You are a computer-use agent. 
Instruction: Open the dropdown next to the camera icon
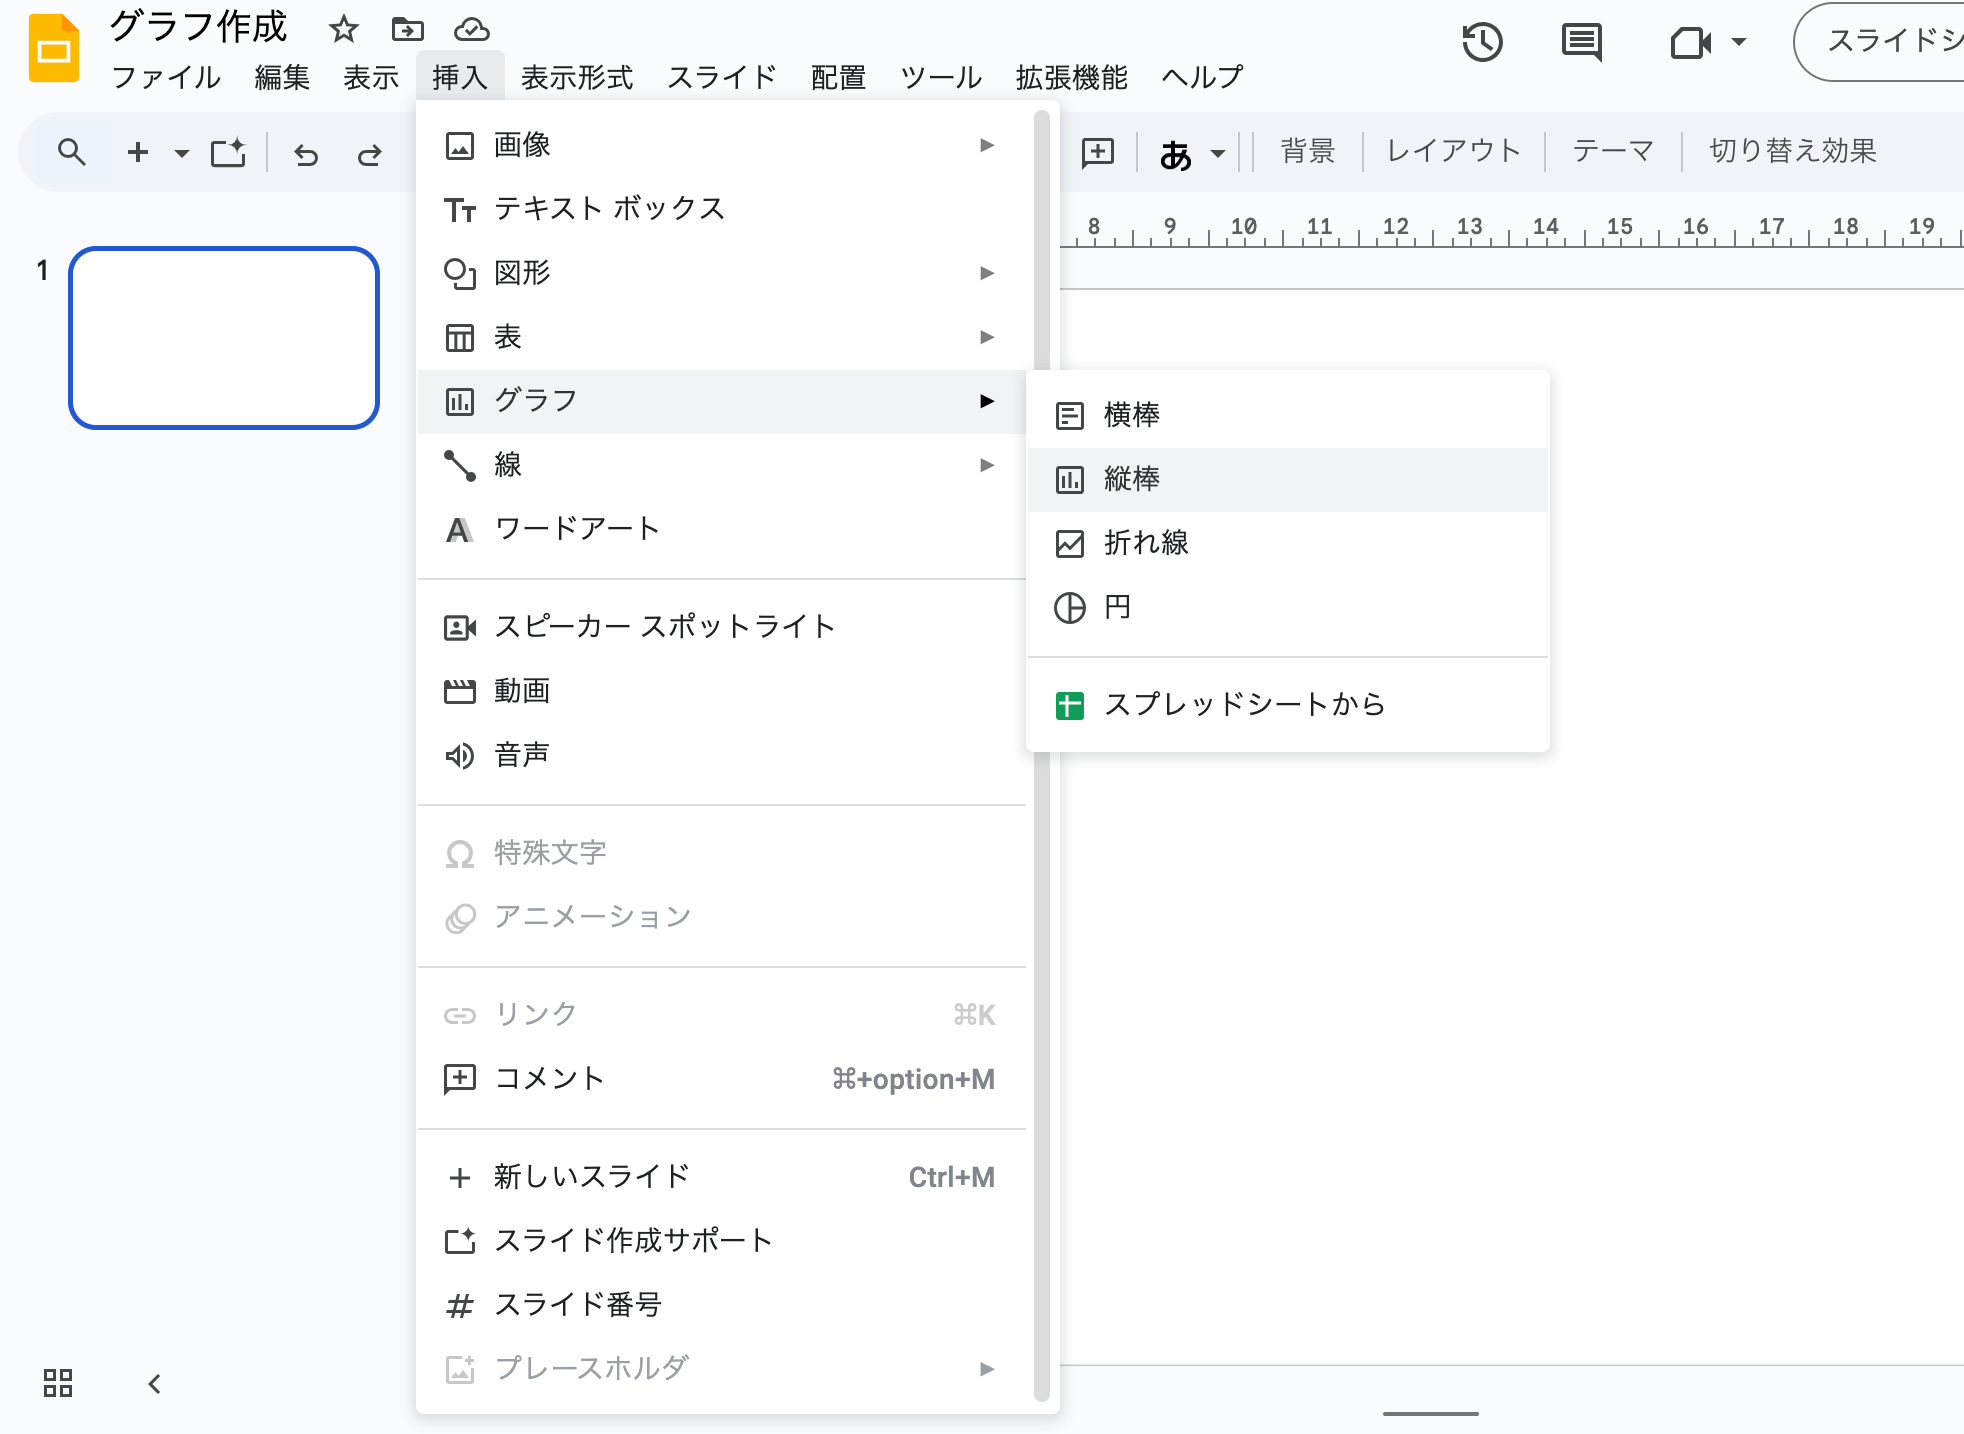1738,42
